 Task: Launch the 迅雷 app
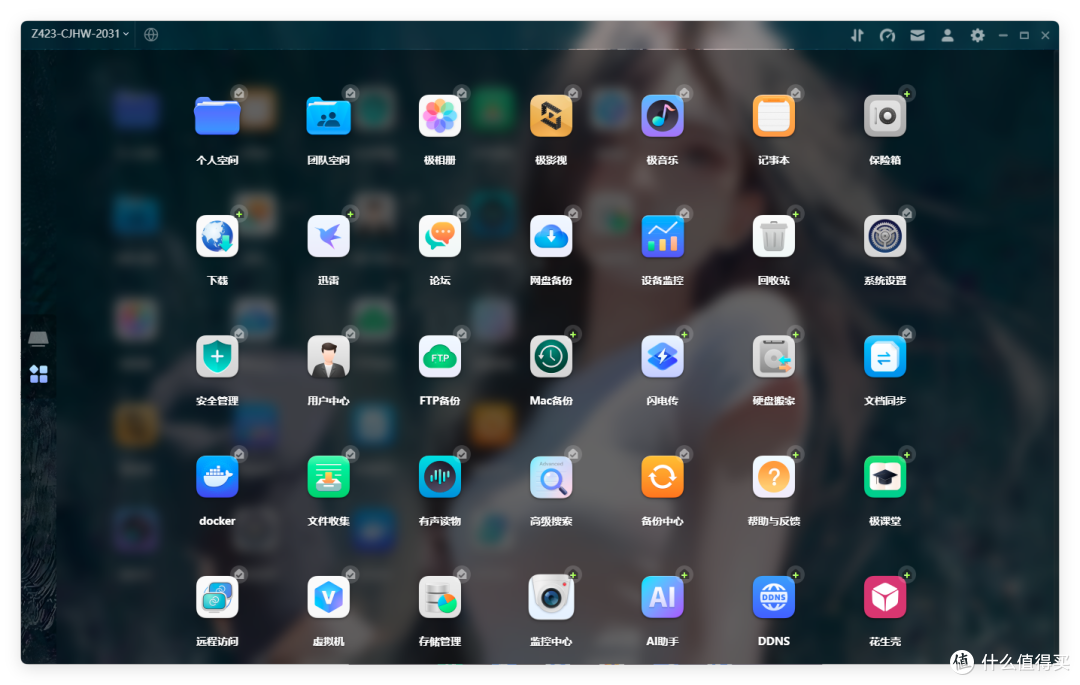pos(329,236)
